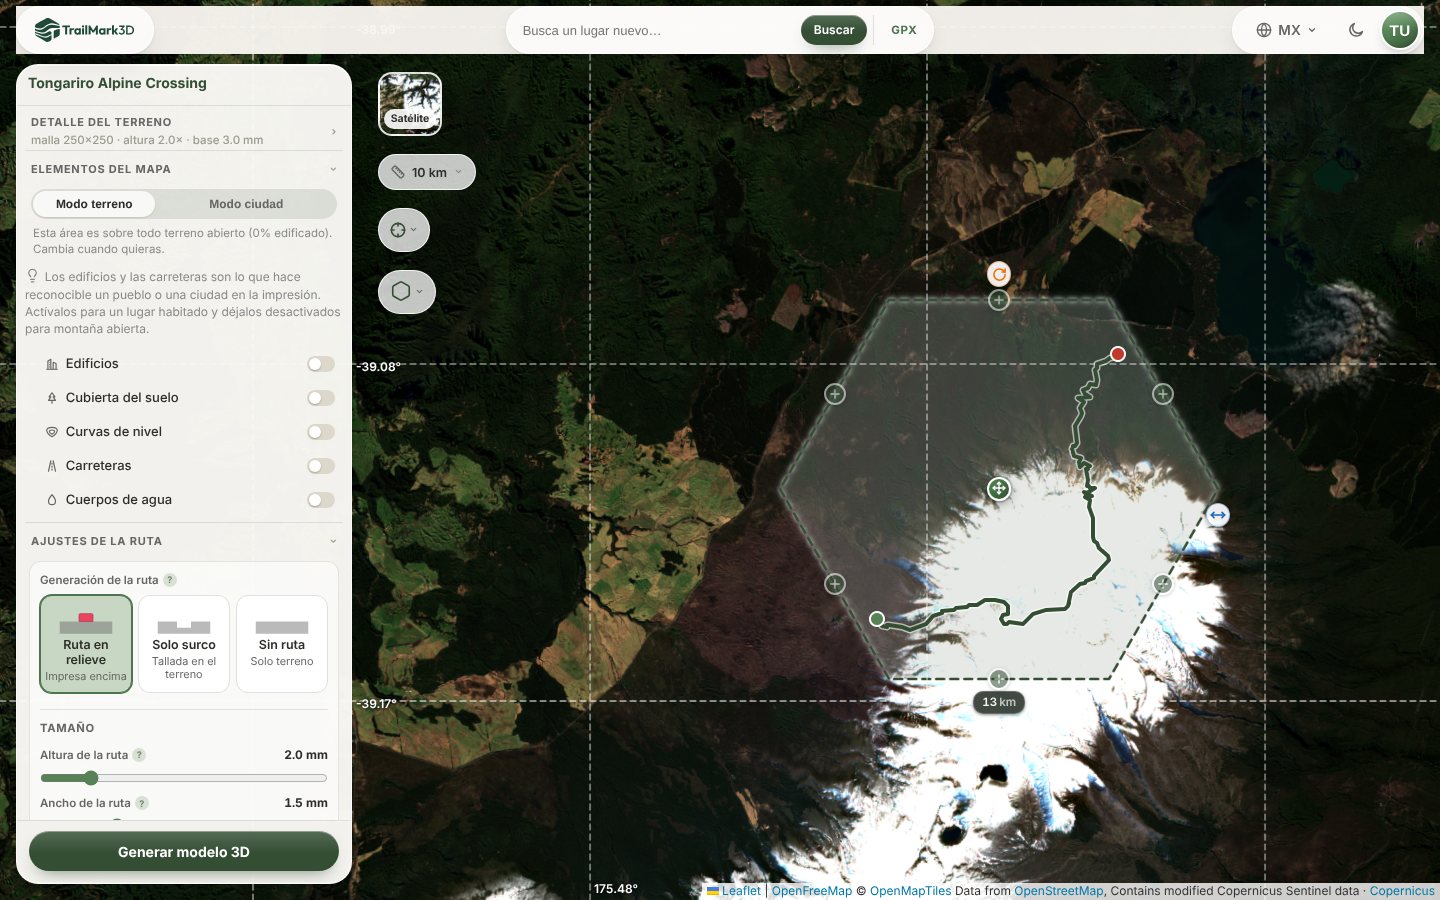Turn on Curvas de nivel toggle
The image size is (1440, 900).
pos(321,432)
